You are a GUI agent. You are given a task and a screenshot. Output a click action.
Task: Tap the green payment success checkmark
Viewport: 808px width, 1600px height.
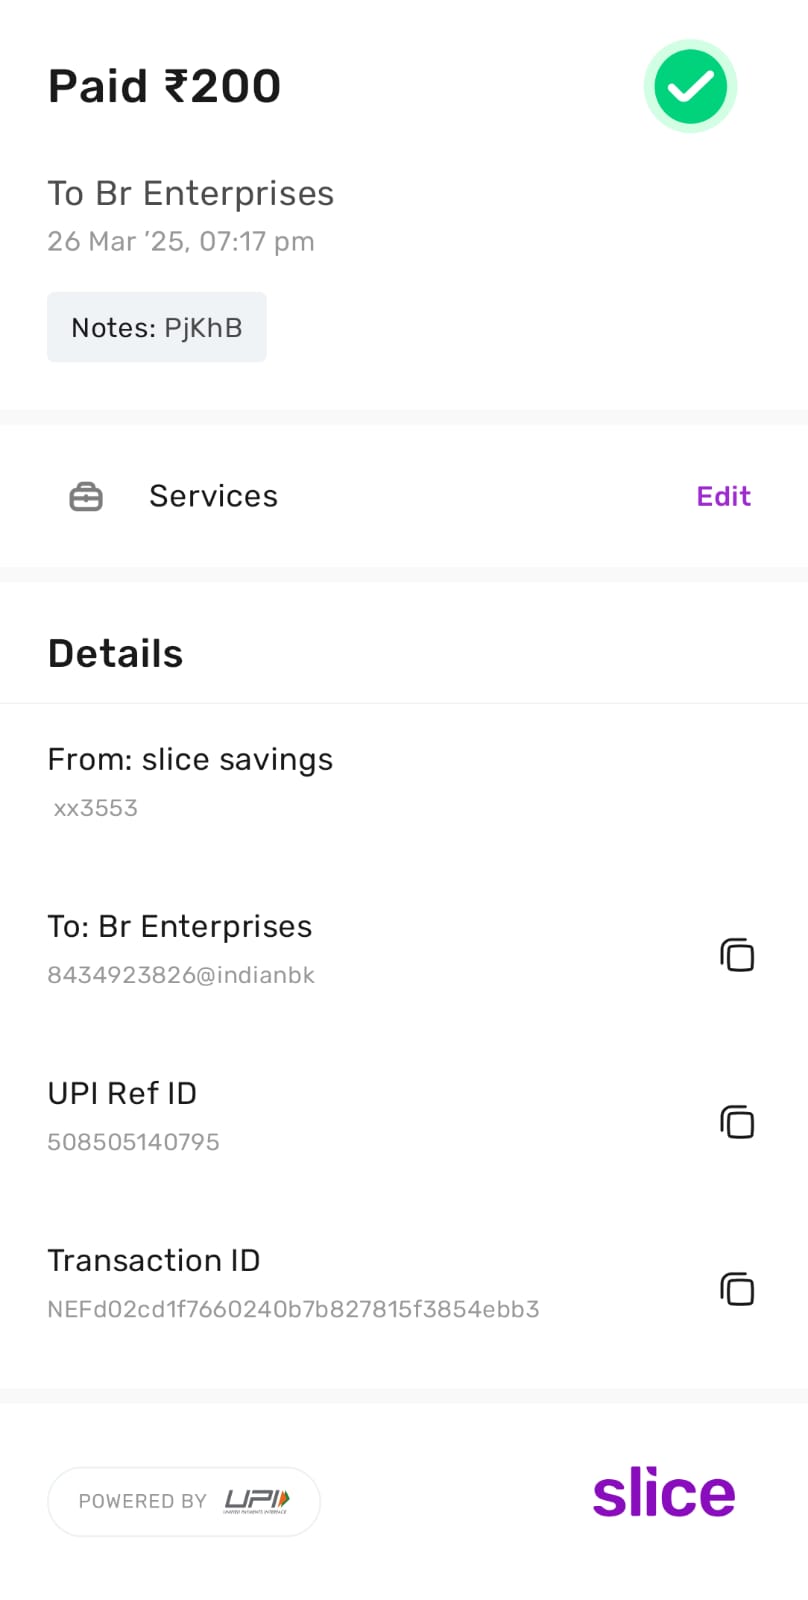[x=690, y=87]
